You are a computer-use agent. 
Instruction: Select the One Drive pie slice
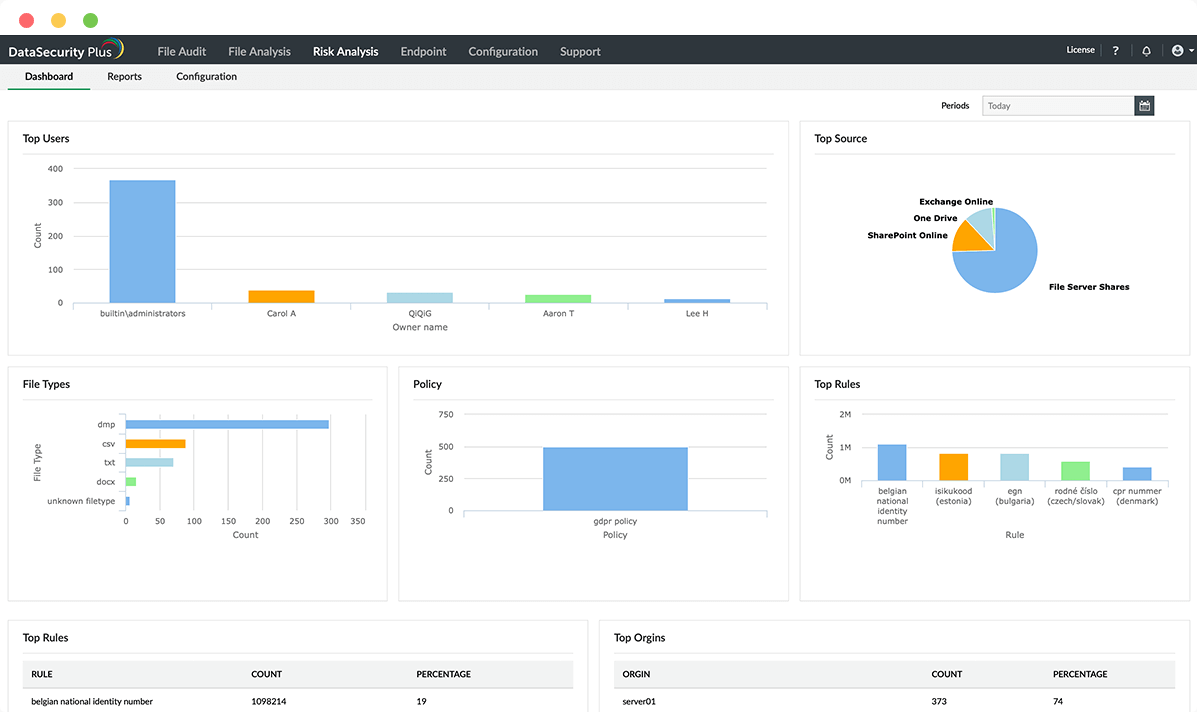(982, 224)
